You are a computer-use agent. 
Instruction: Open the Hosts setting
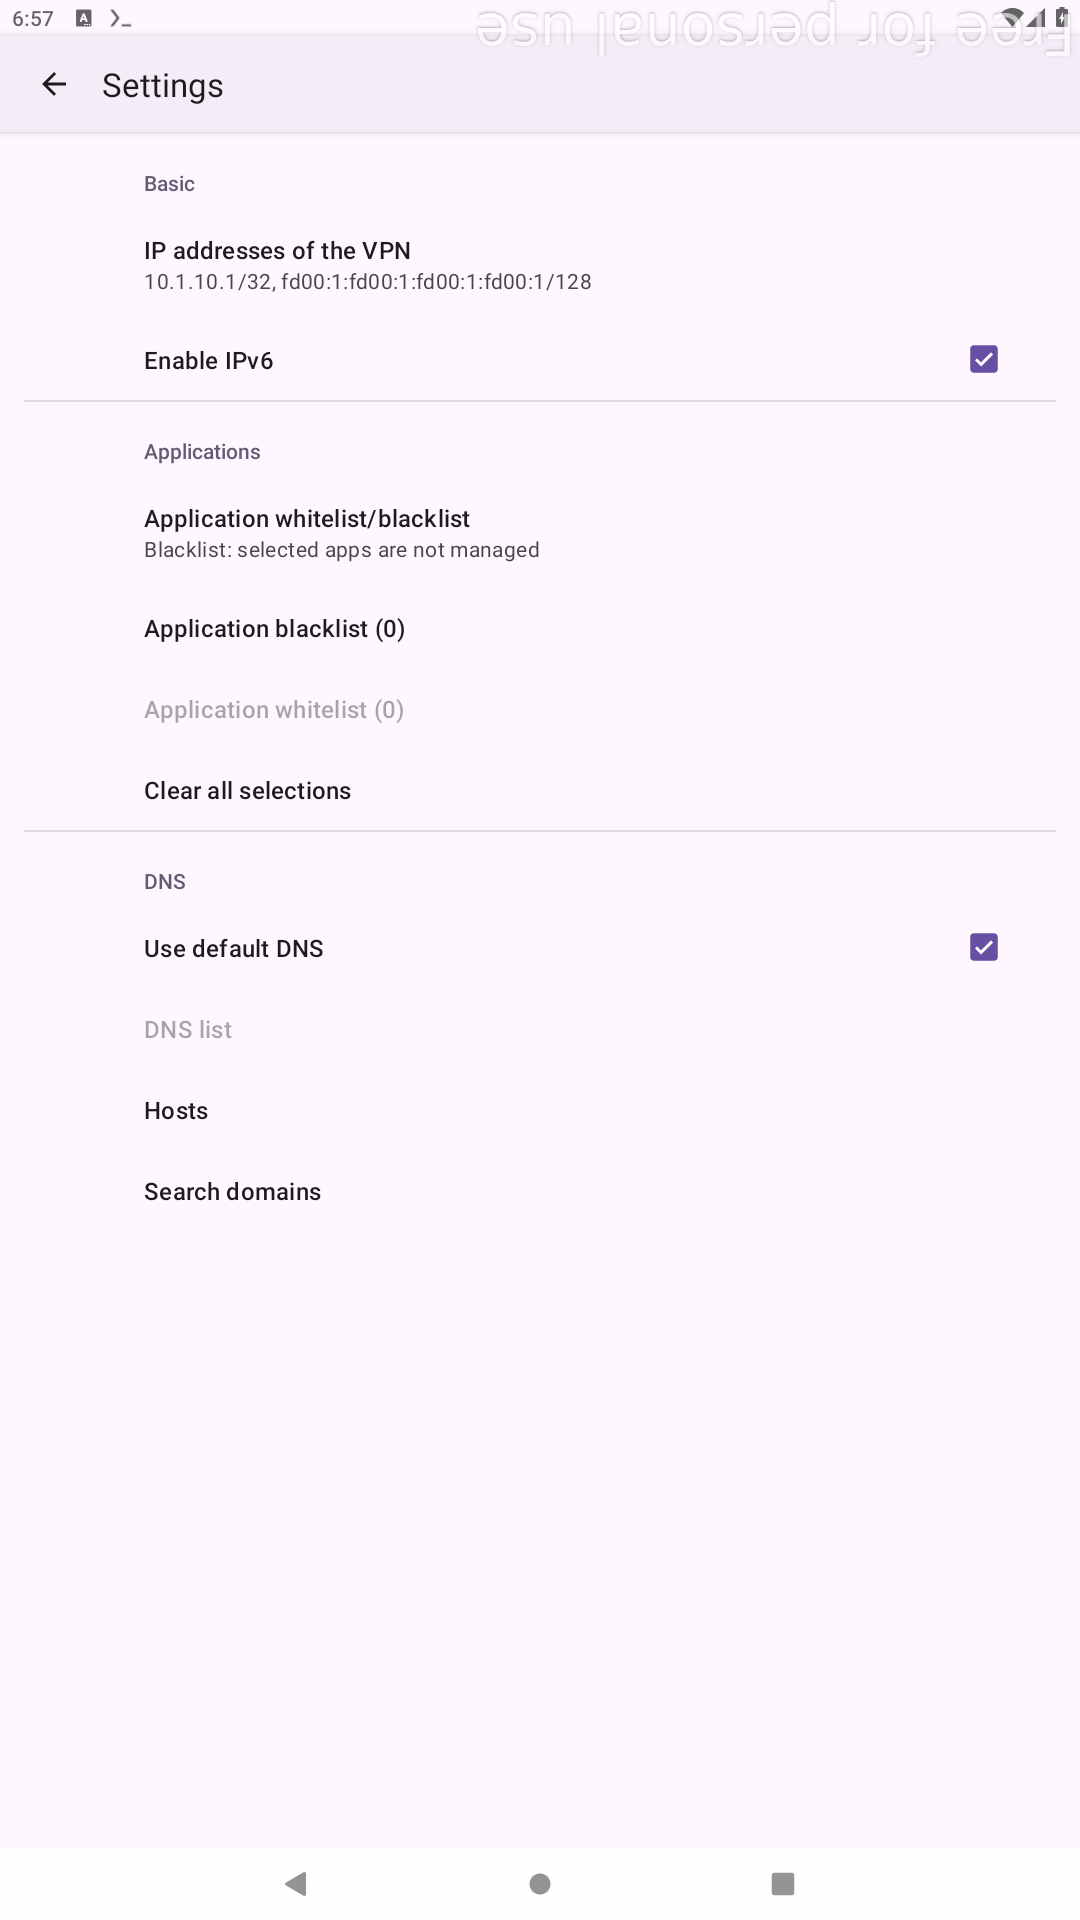pos(176,1111)
